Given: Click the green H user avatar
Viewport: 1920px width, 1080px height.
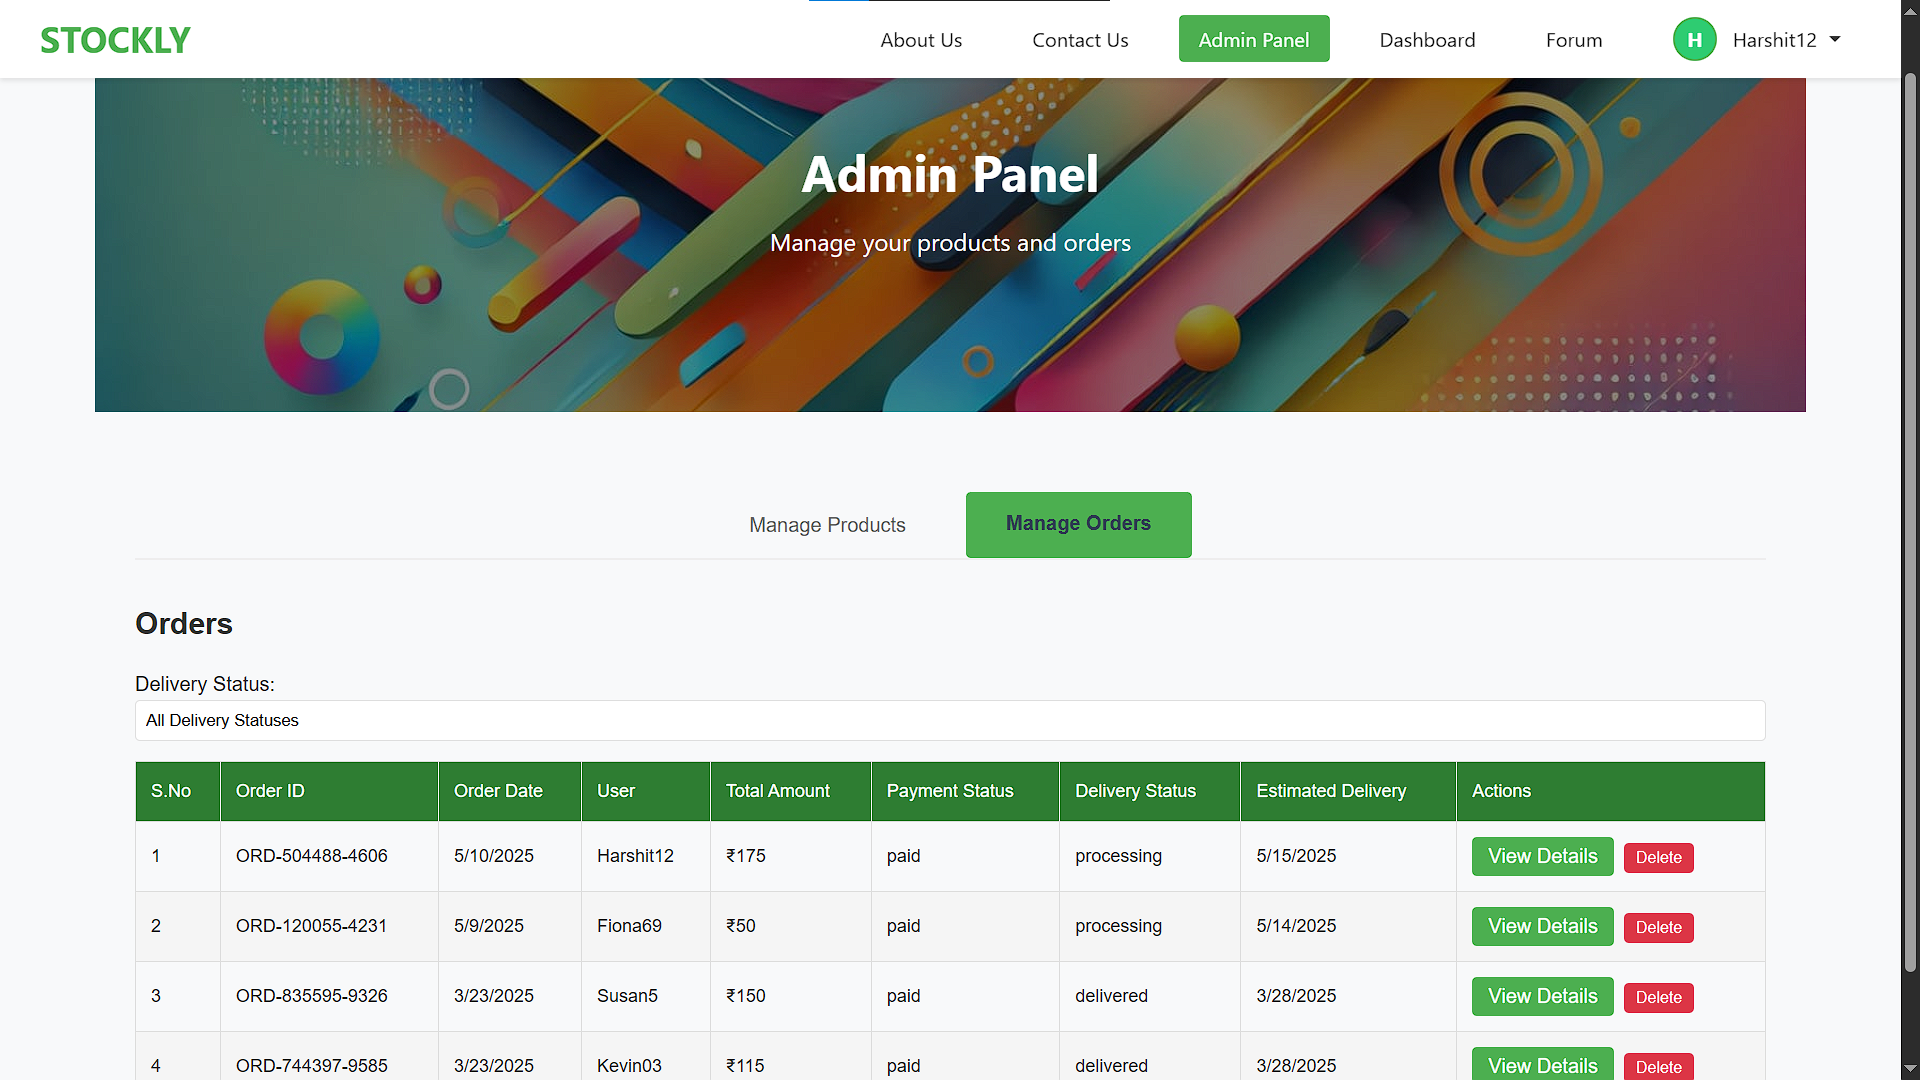Looking at the screenshot, I should (1694, 40).
